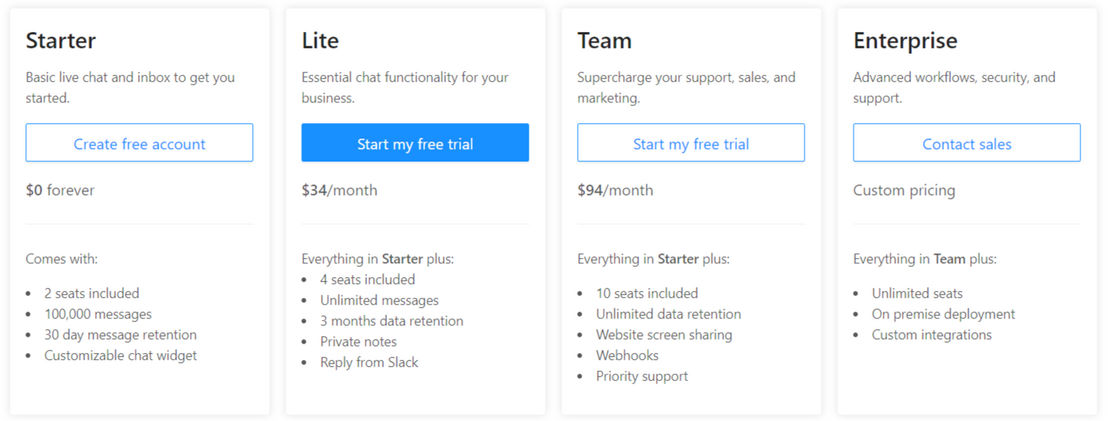
Task: Click the Custom pricing text
Action: pos(904,190)
